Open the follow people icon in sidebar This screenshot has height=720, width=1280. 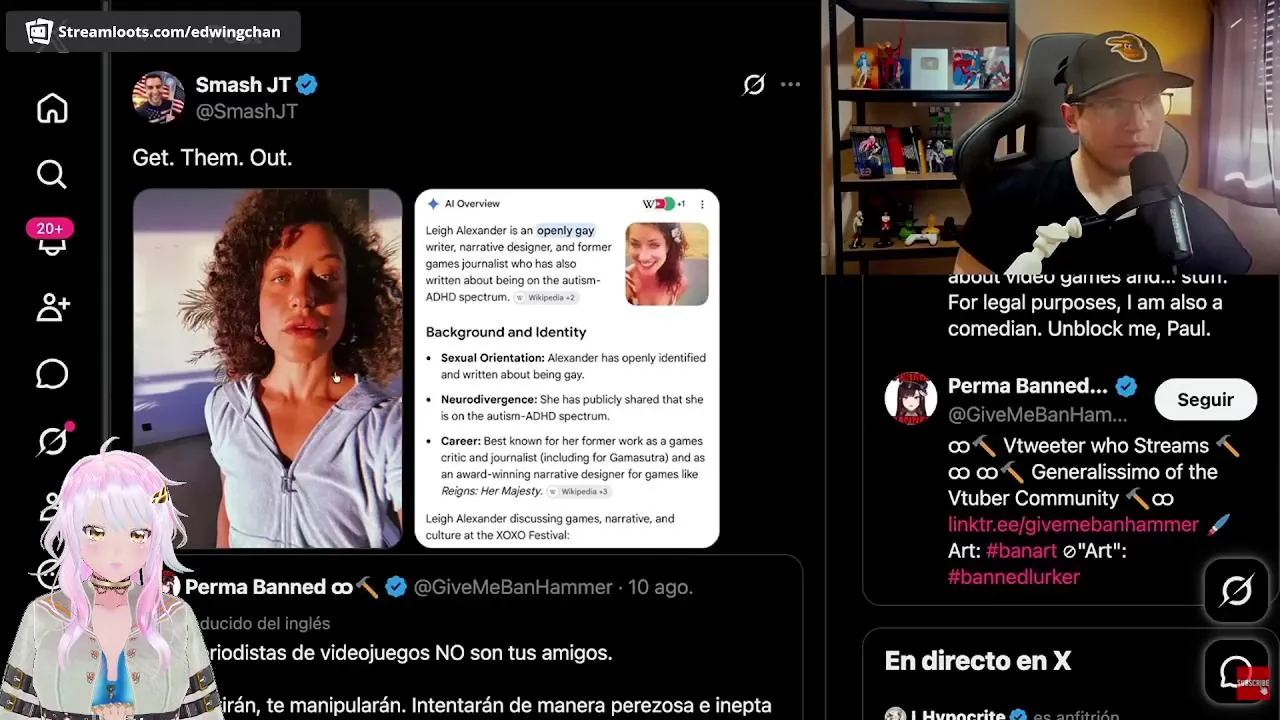52,307
